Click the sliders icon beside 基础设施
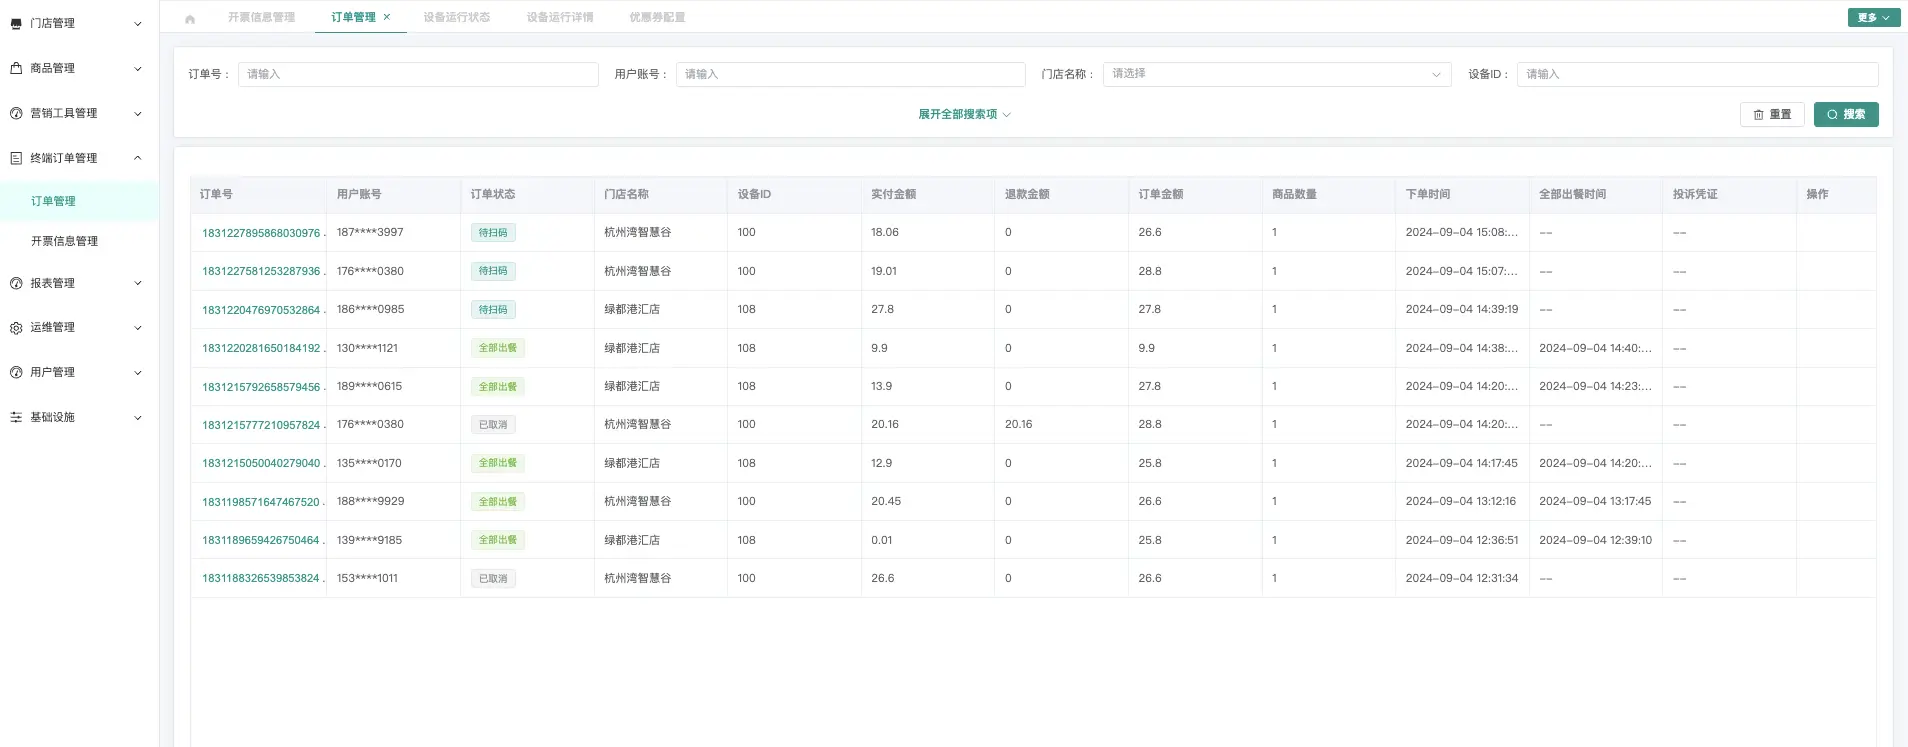The image size is (1908, 747). [x=16, y=418]
